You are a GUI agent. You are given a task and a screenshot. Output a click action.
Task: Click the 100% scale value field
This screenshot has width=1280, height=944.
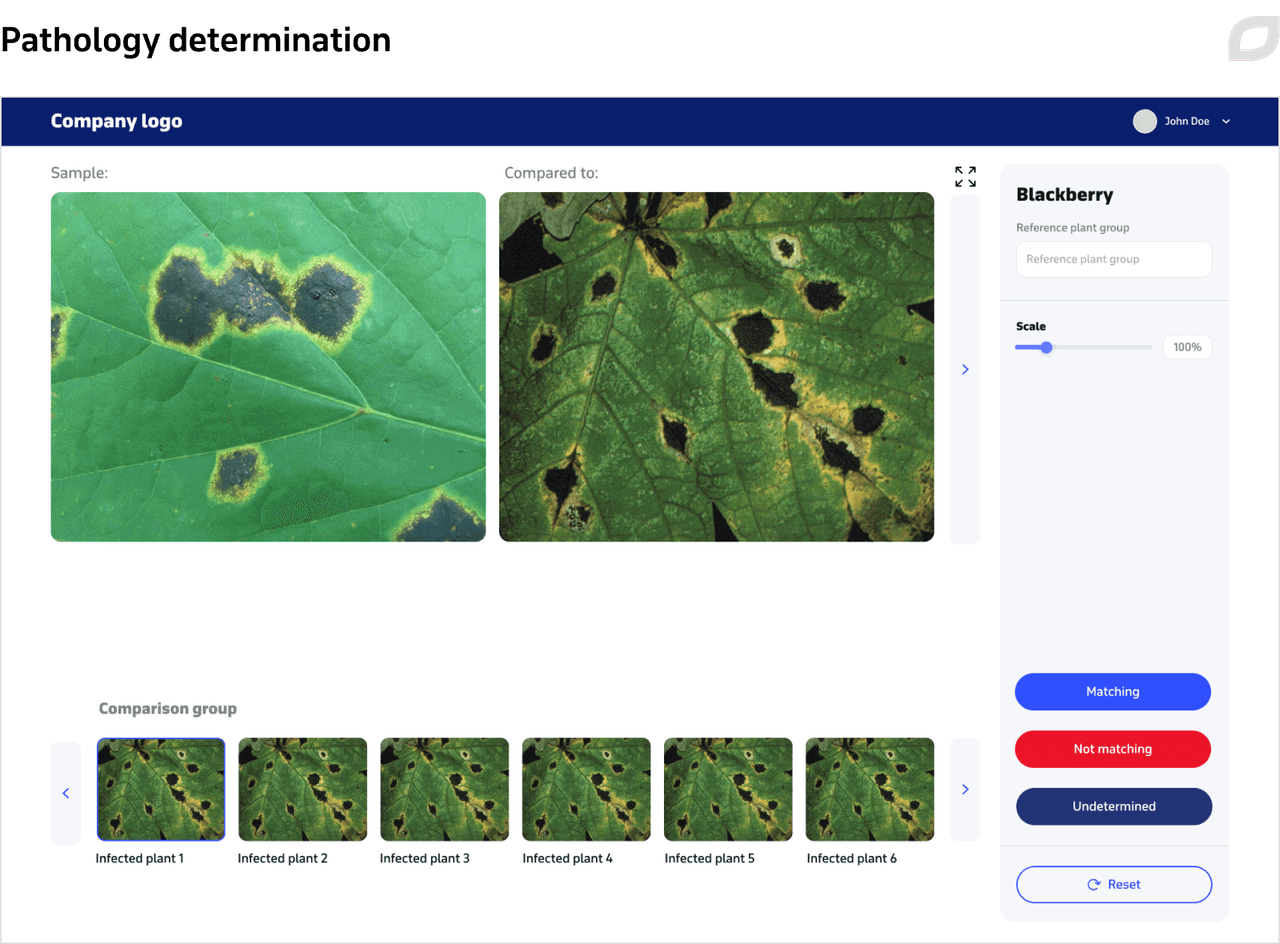[x=1187, y=347]
